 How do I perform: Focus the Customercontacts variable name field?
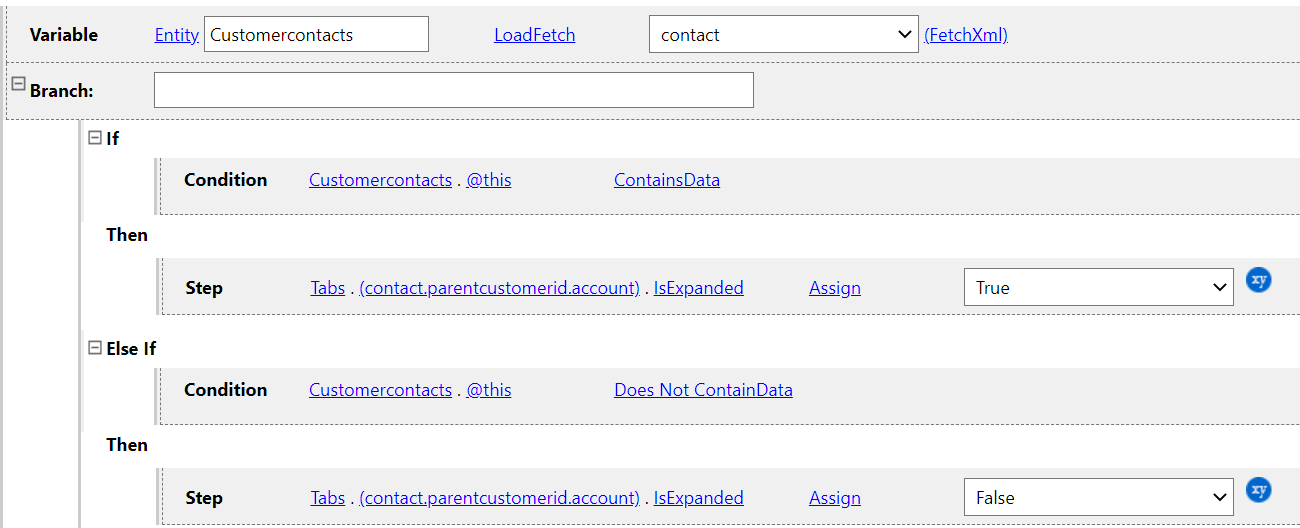tap(315, 35)
